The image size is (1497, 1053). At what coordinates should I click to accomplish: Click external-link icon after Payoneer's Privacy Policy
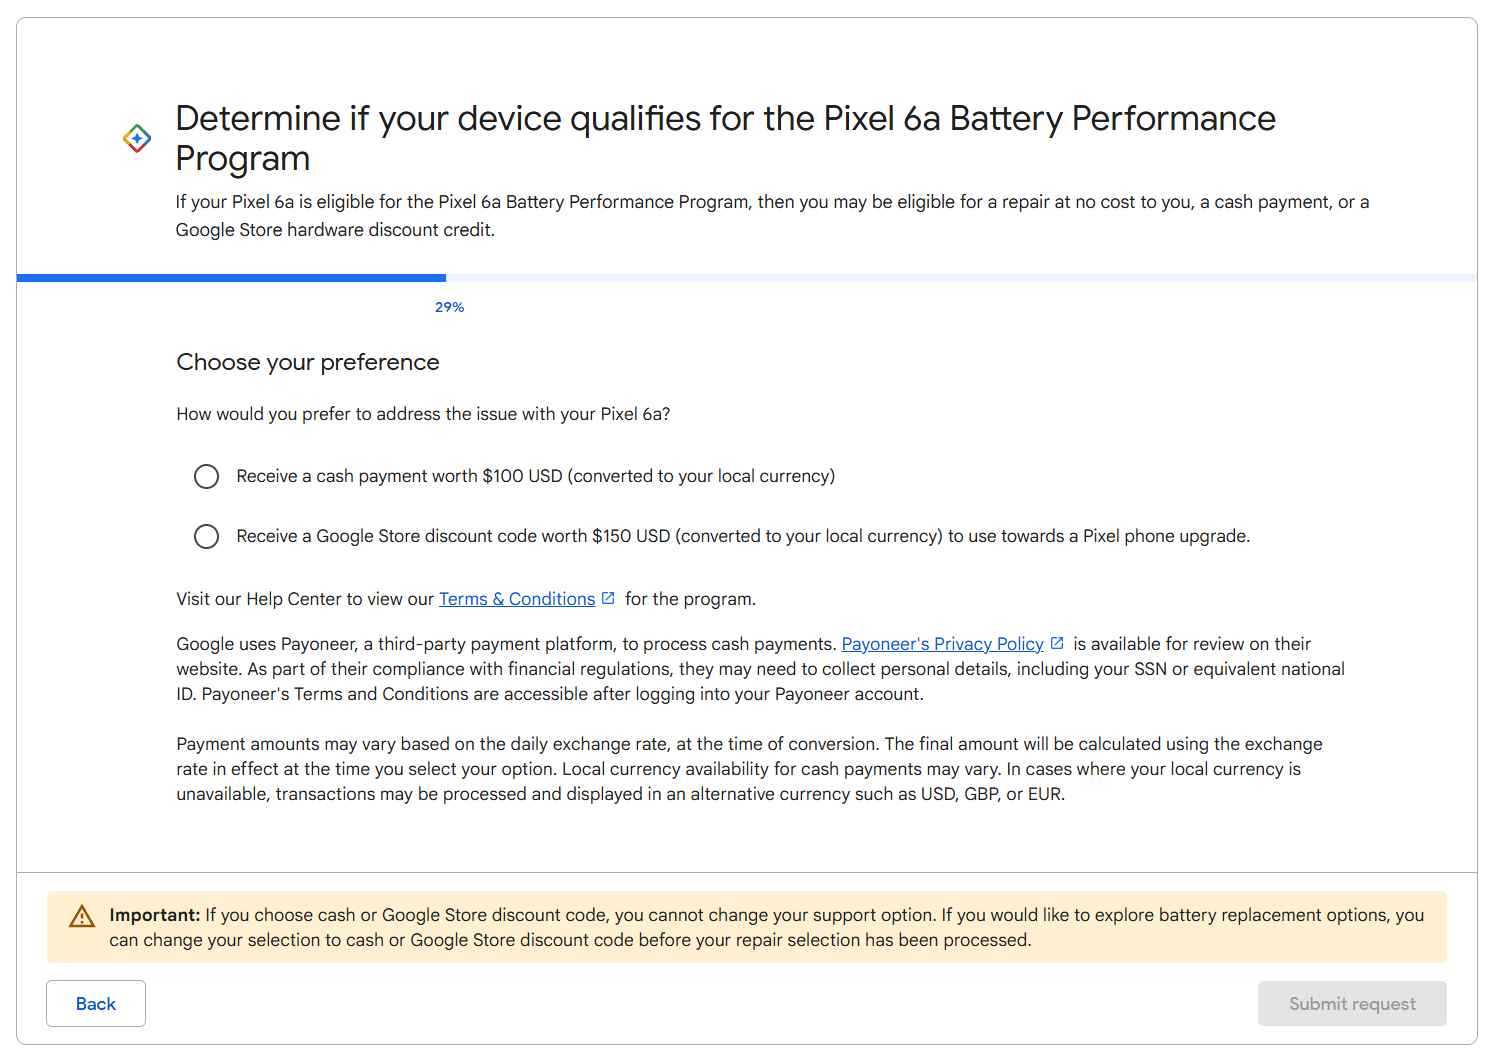(x=1057, y=643)
